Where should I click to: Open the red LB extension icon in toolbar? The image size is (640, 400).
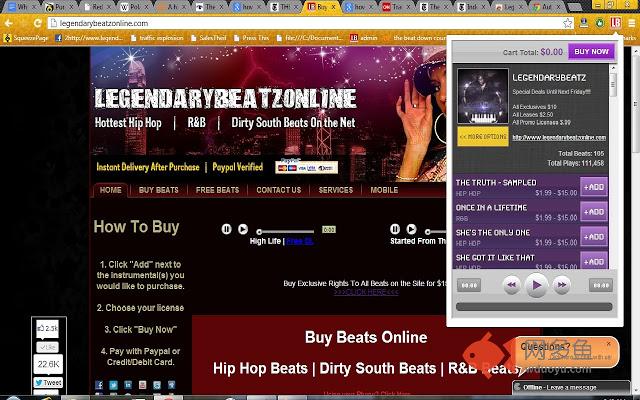tap(616, 22)
